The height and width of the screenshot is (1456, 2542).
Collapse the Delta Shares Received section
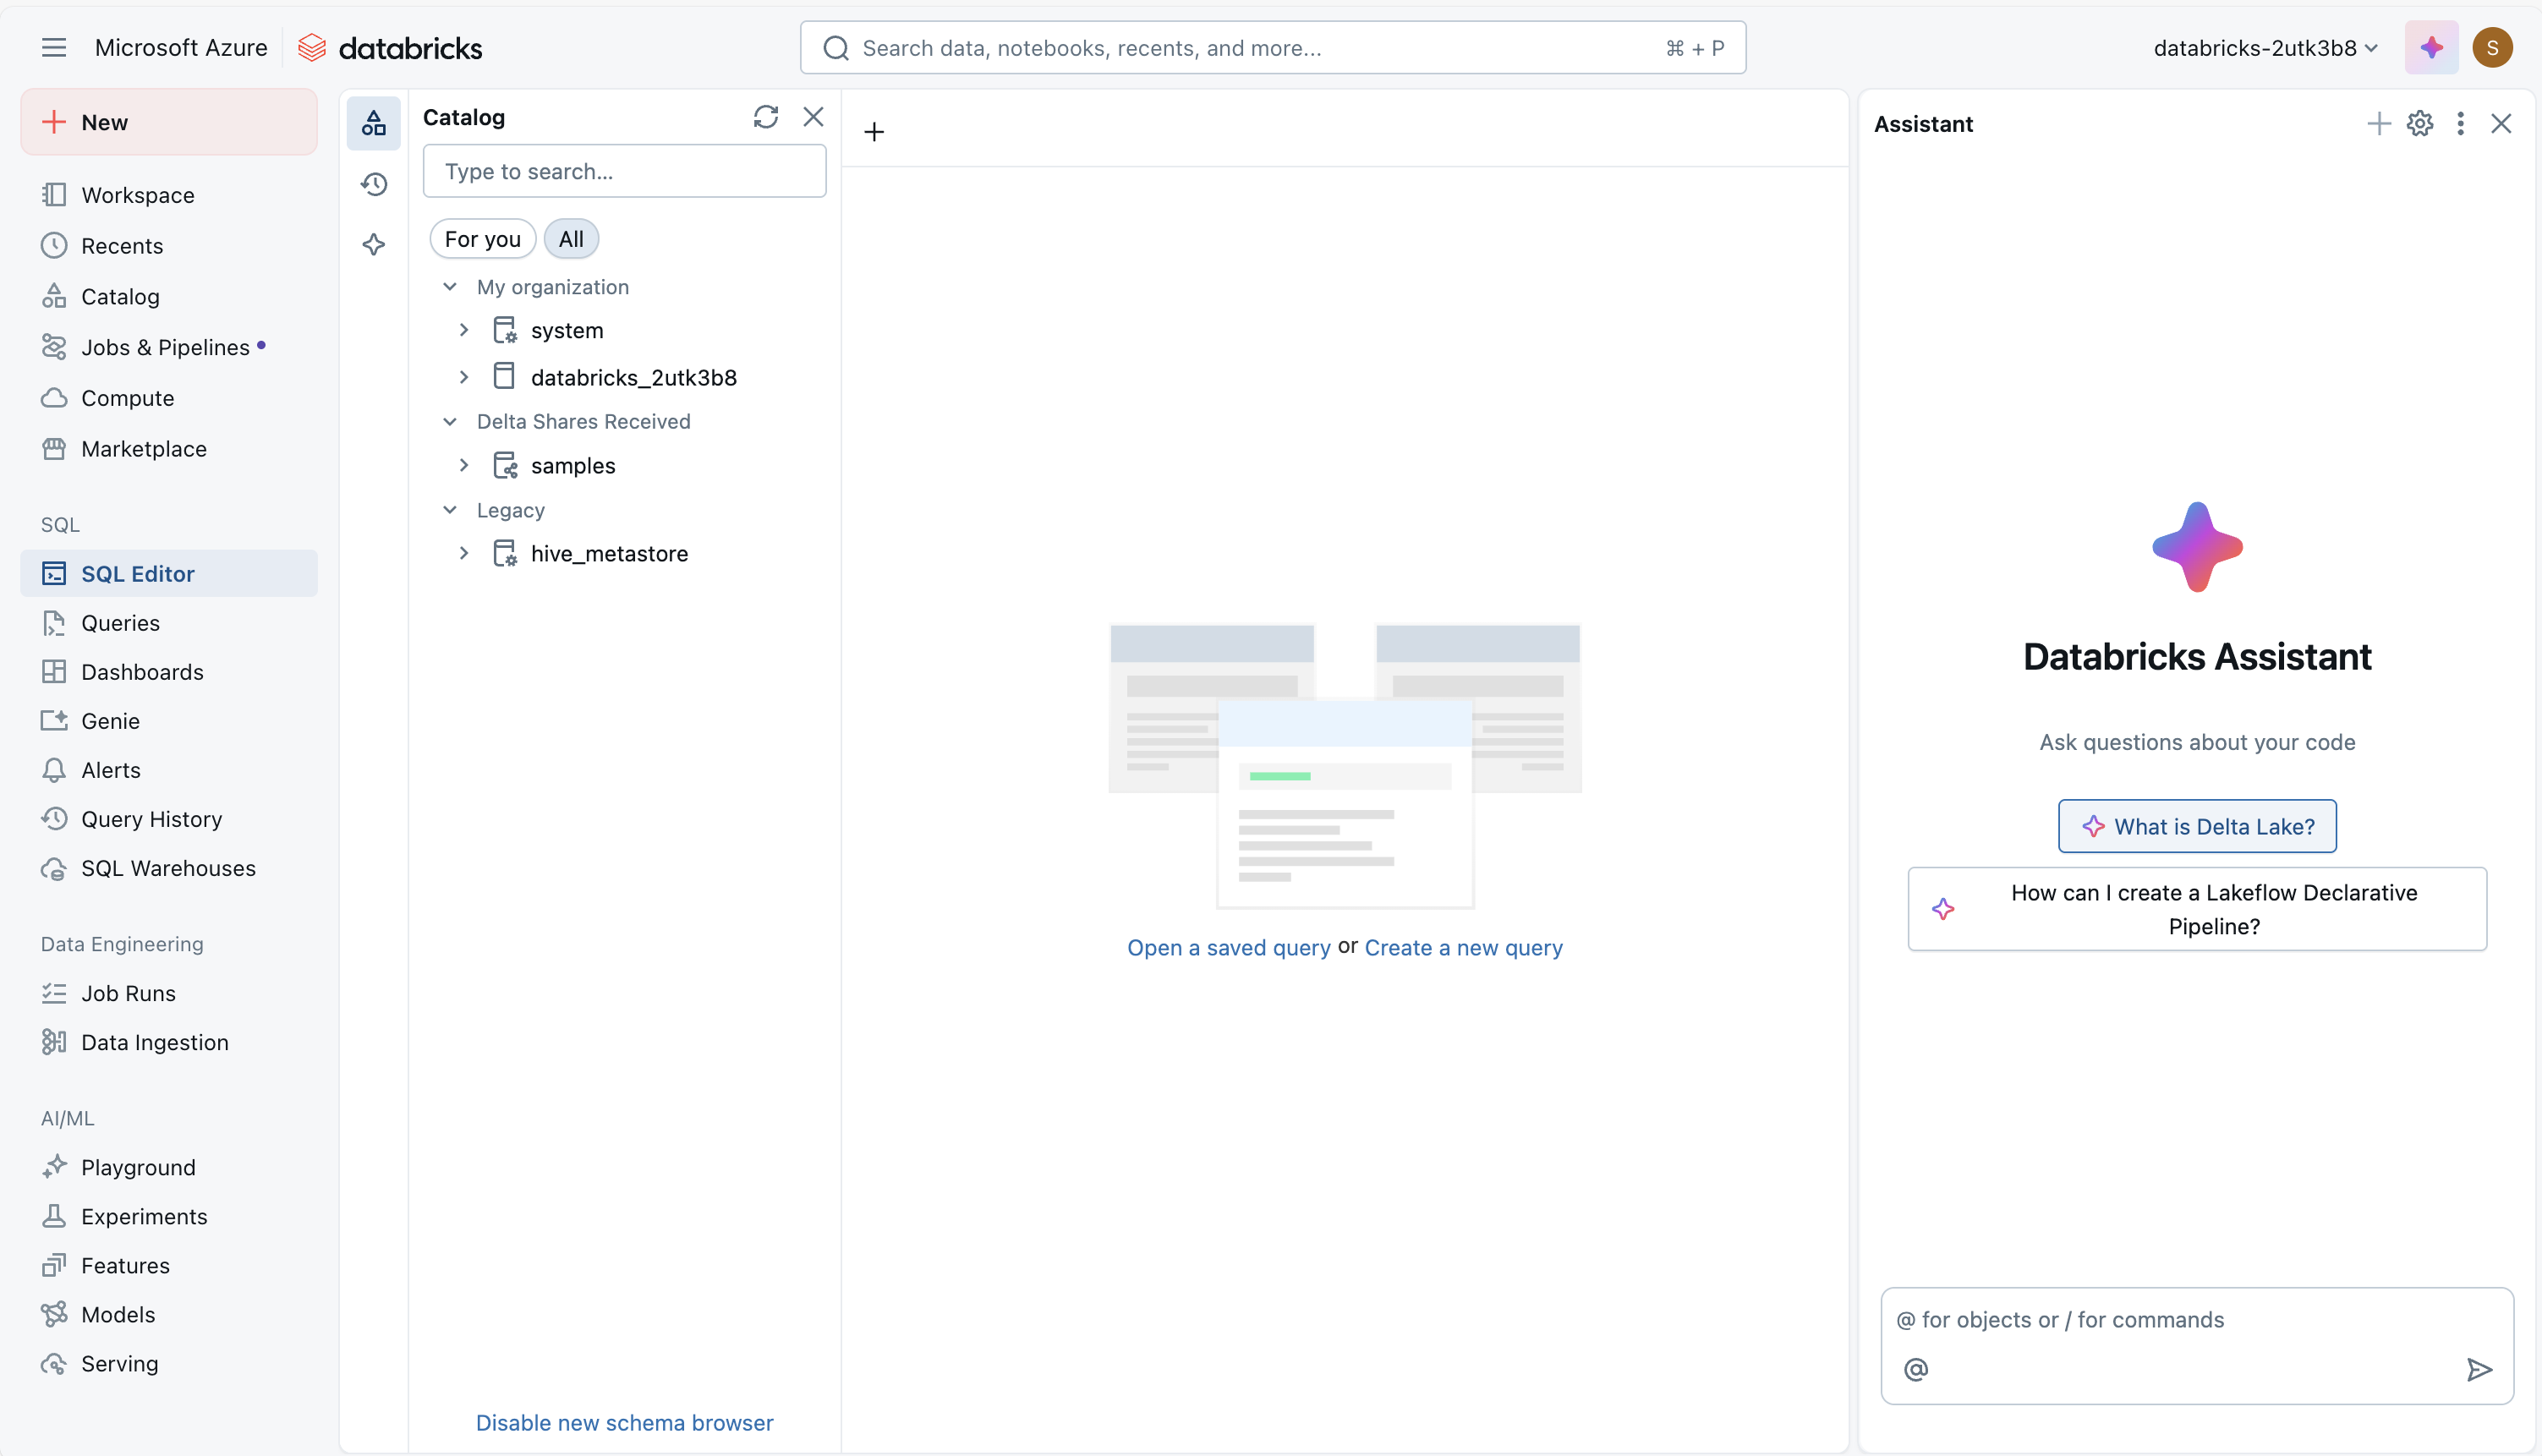(x=449, y=421)
